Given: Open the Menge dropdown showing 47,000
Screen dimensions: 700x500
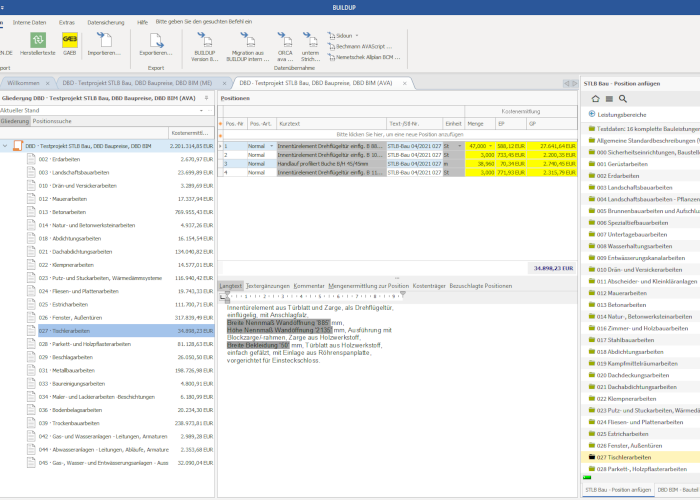Looking at the screenshot, I should pos(491,146).
